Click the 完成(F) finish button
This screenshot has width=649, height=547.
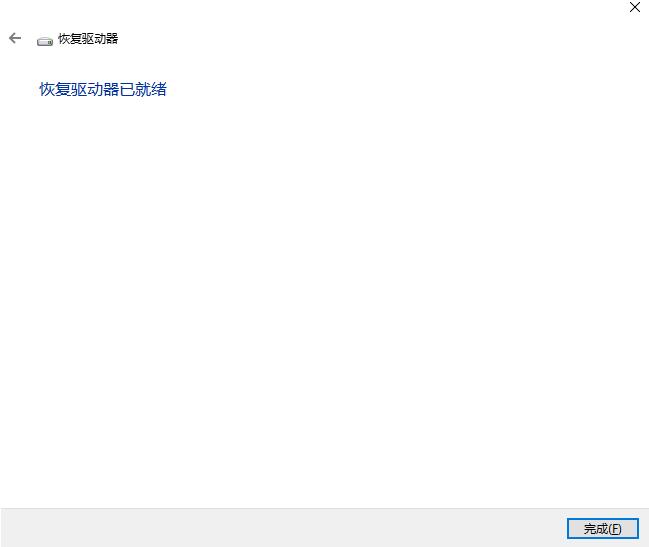603,528
